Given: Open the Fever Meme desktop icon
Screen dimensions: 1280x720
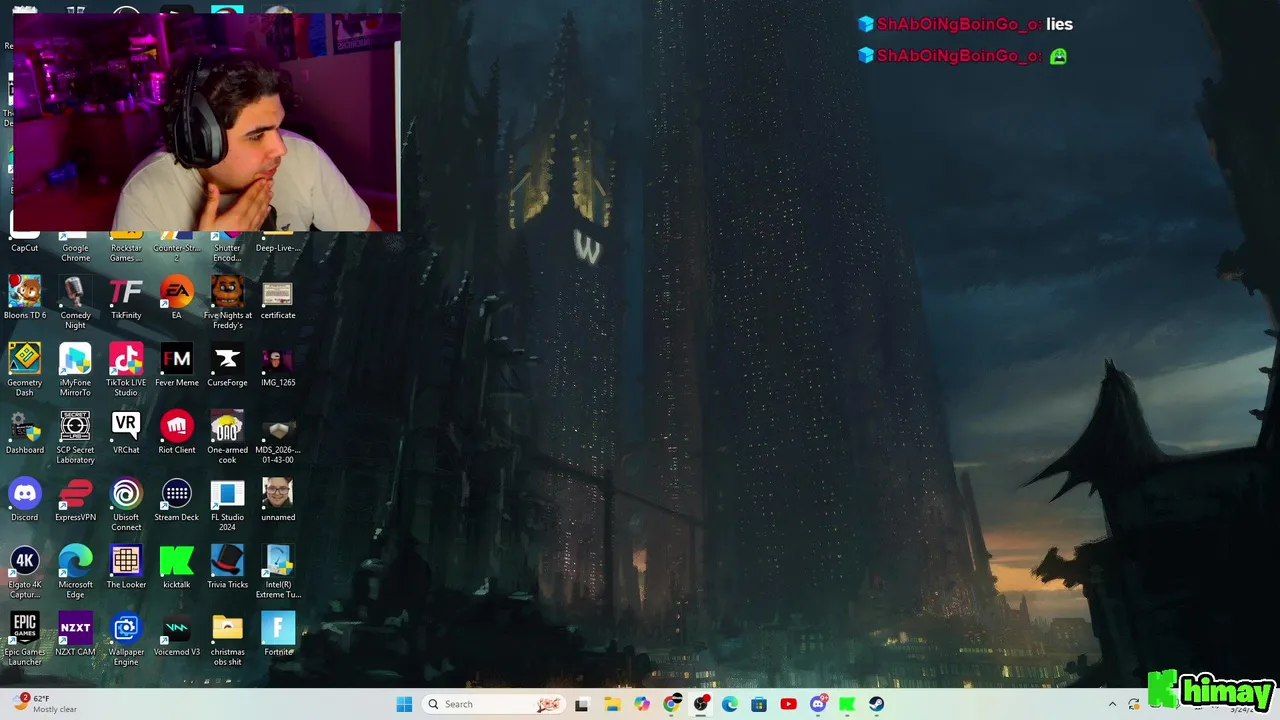Looking at the screenshot, I should click(x=177, y=360).
